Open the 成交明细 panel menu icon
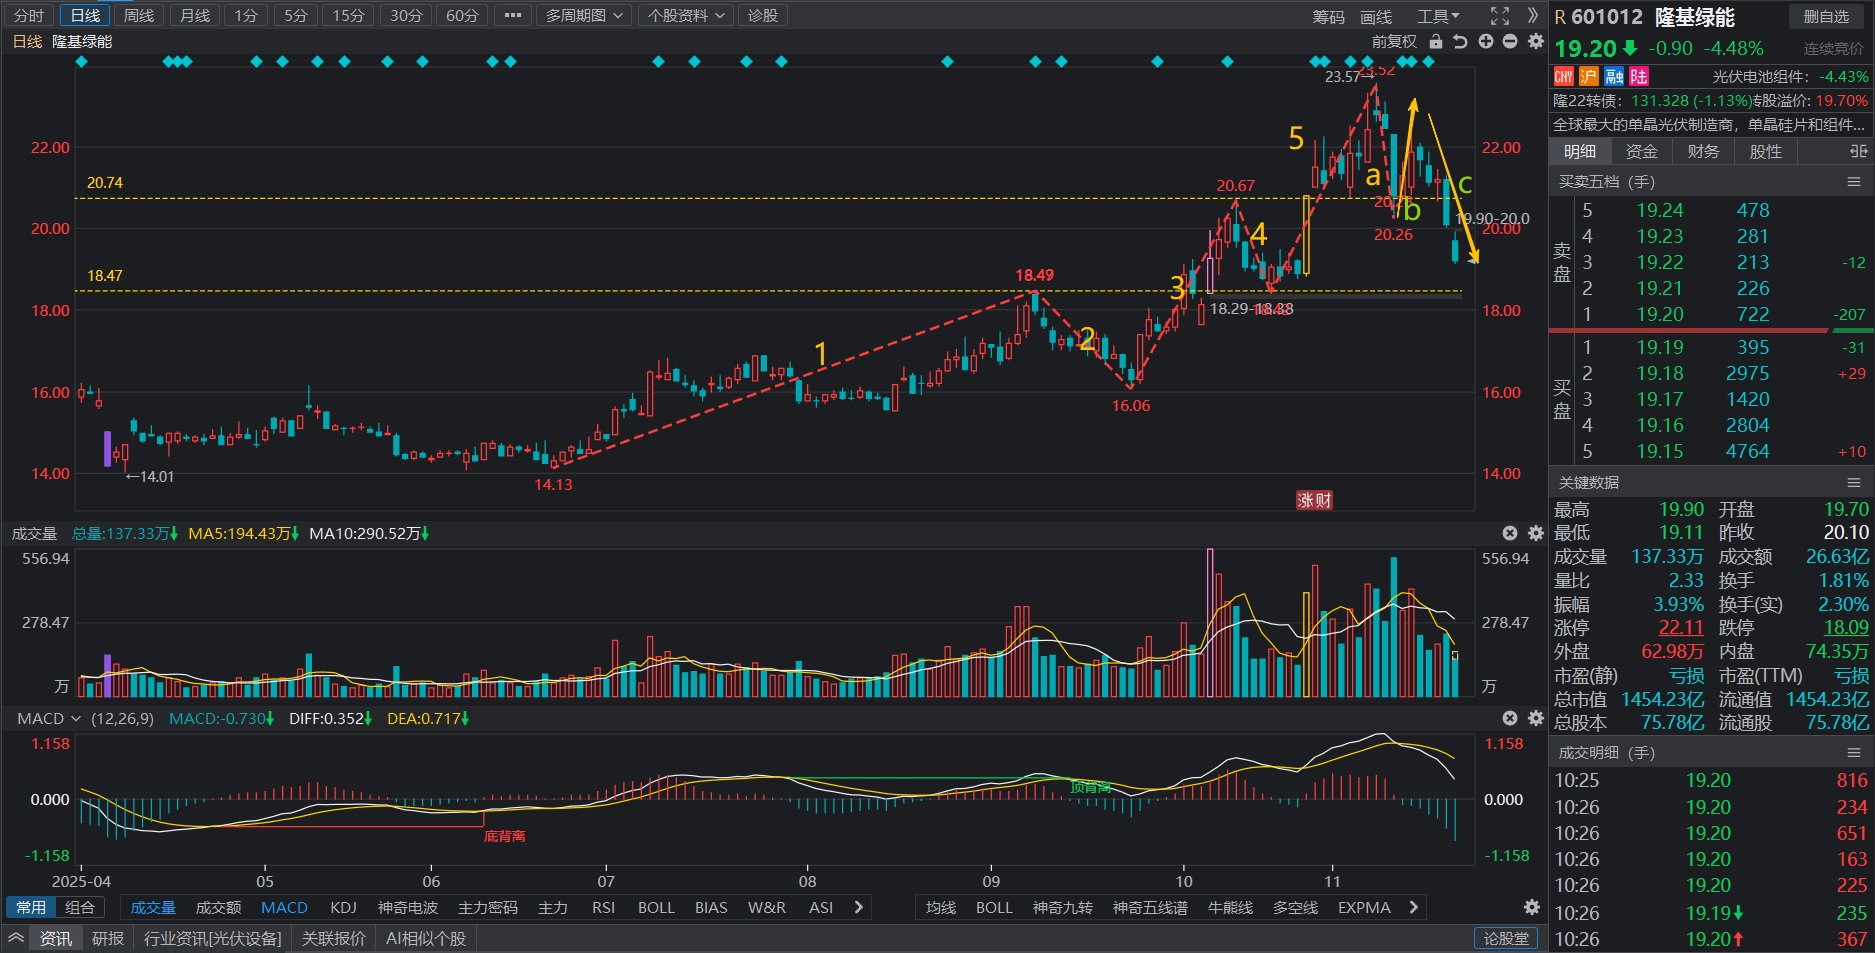 pyautogui.click(x=1853, y=753)
